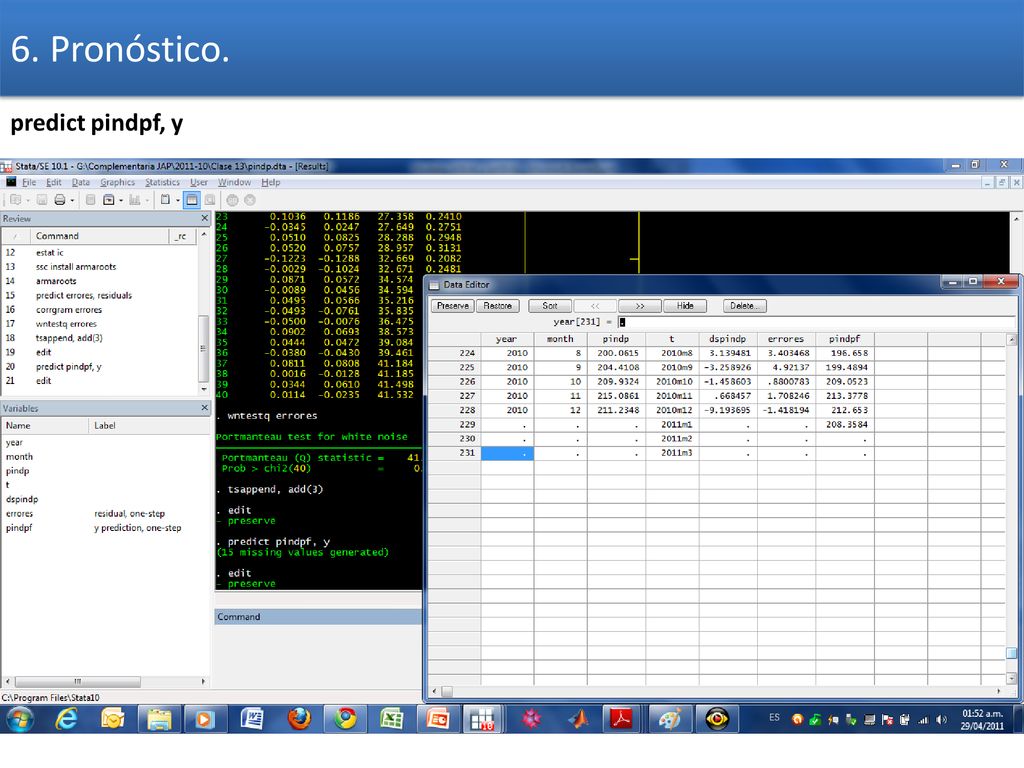Screen dimensions: 1024x768
Task: Click the Clear more condition toolbar icon
Action: click(232, 200)
